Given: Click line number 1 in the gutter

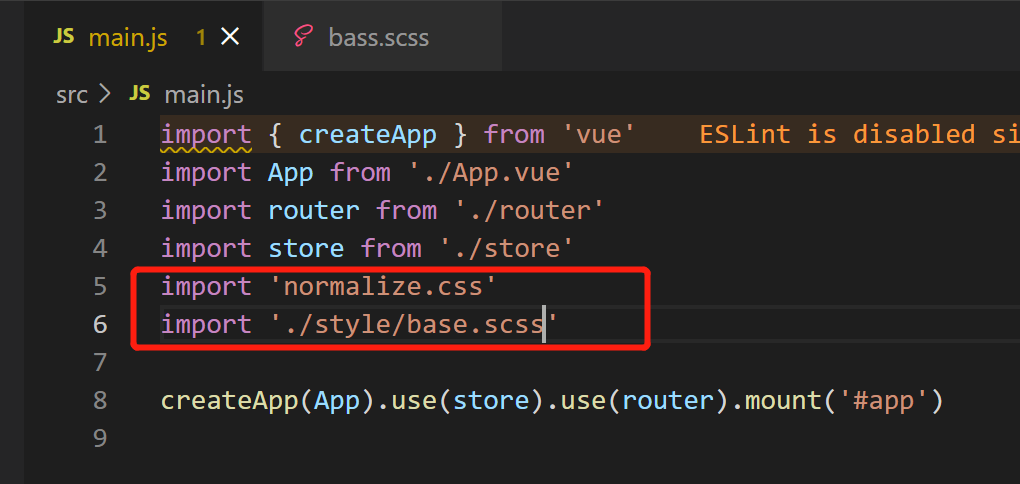Looking at the screenshot, I should (99, 134).
